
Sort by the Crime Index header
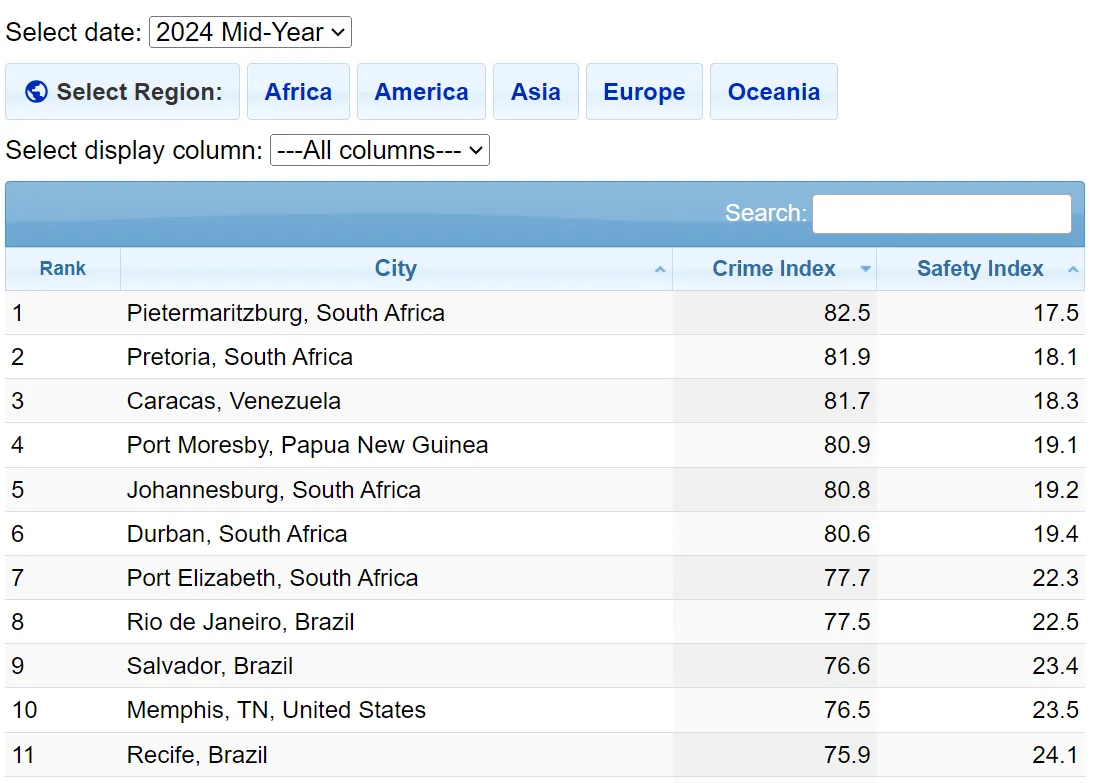pos(773,269)
